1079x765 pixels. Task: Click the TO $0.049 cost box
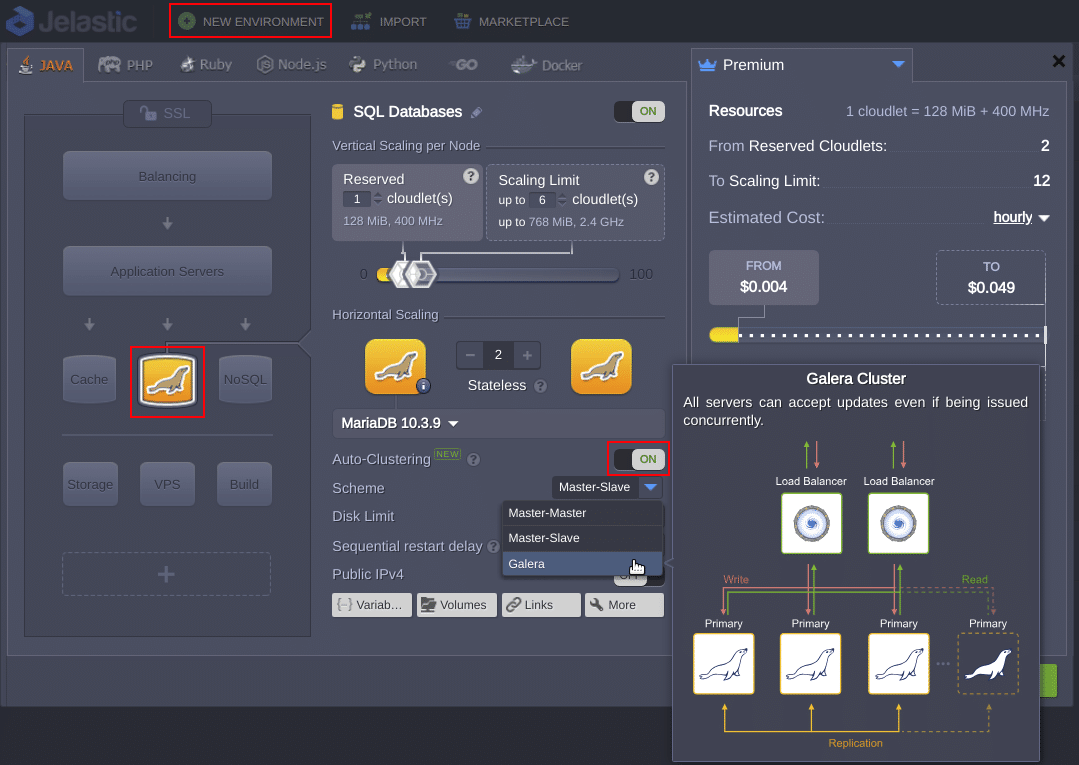[991, 277]
